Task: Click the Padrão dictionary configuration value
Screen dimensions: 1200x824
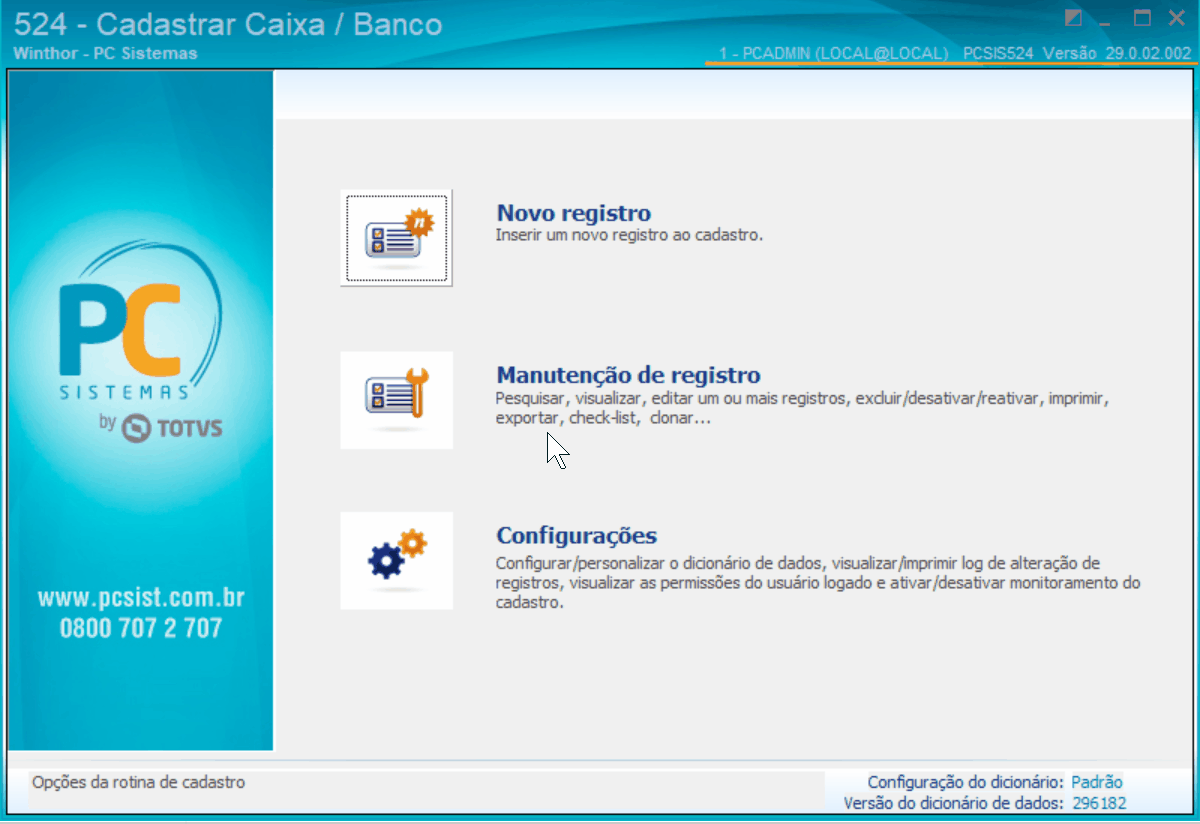Action: [1097, 783]
